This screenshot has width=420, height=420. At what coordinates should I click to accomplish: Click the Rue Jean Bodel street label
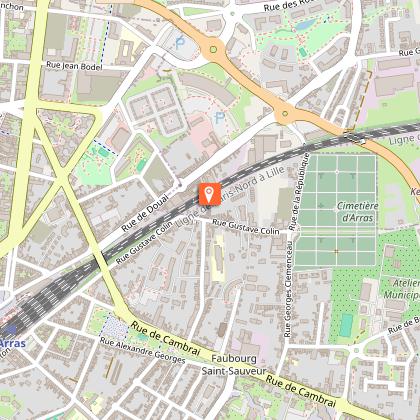74,66
